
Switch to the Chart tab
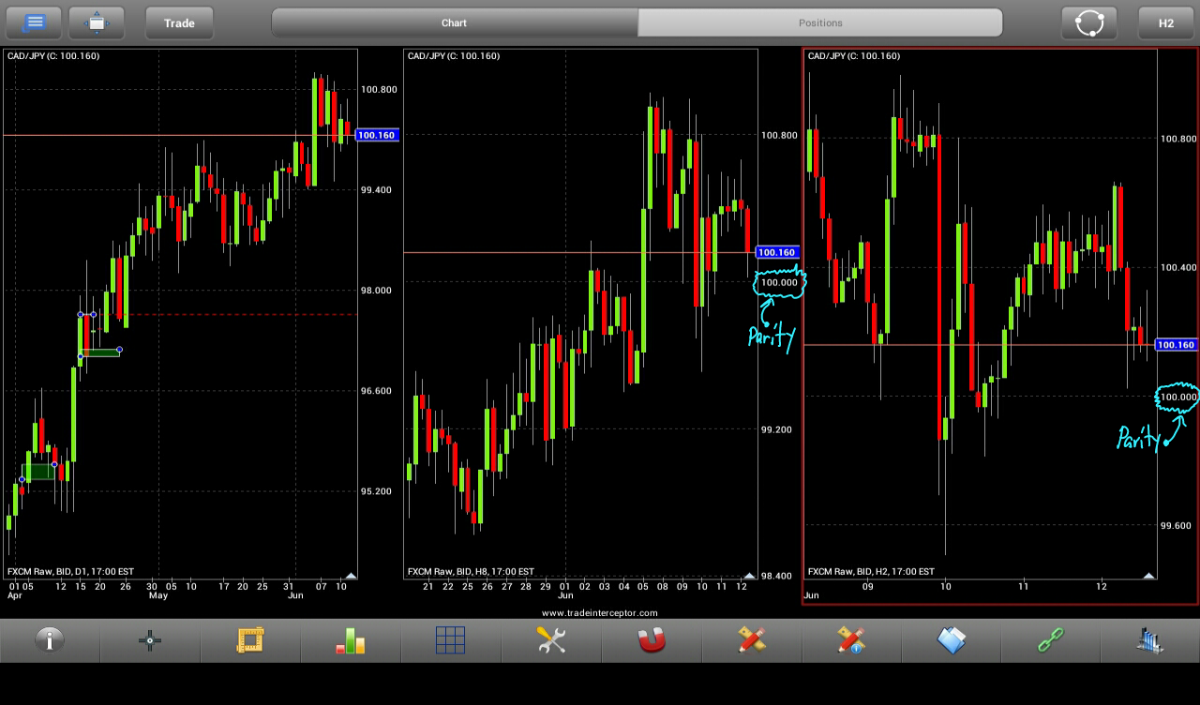(x=454, y=22)
